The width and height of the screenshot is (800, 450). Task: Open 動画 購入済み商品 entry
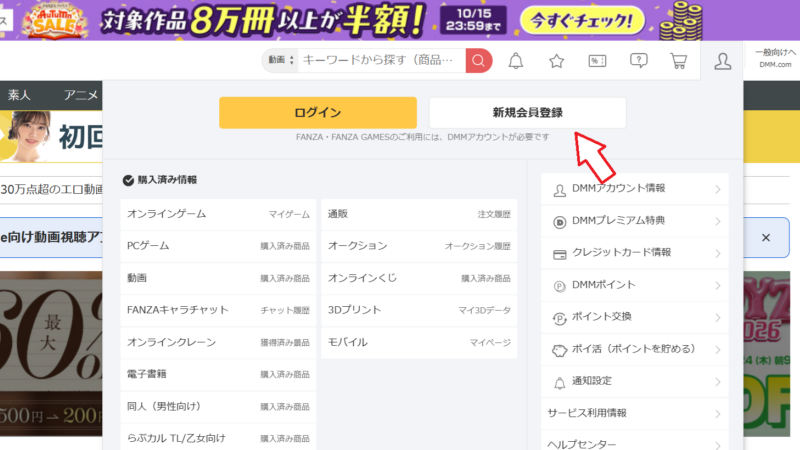click(218, 279)
